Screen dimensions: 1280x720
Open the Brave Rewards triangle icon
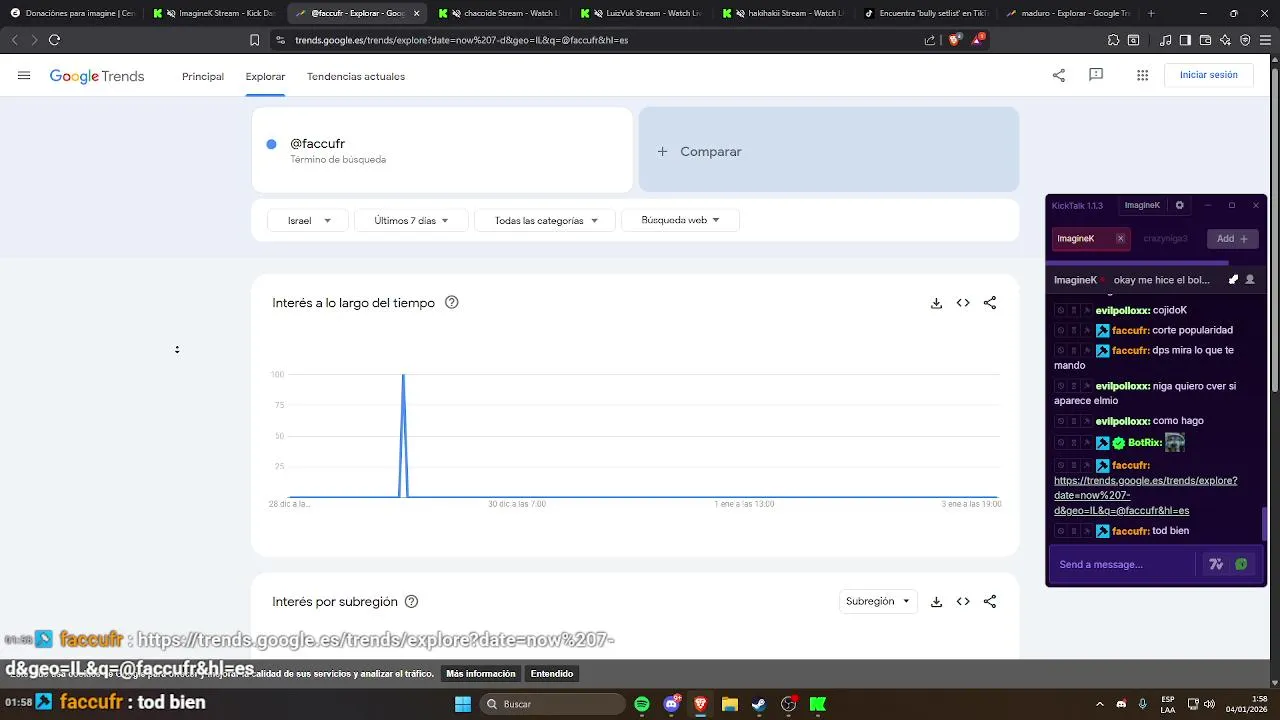coord(977,40)
